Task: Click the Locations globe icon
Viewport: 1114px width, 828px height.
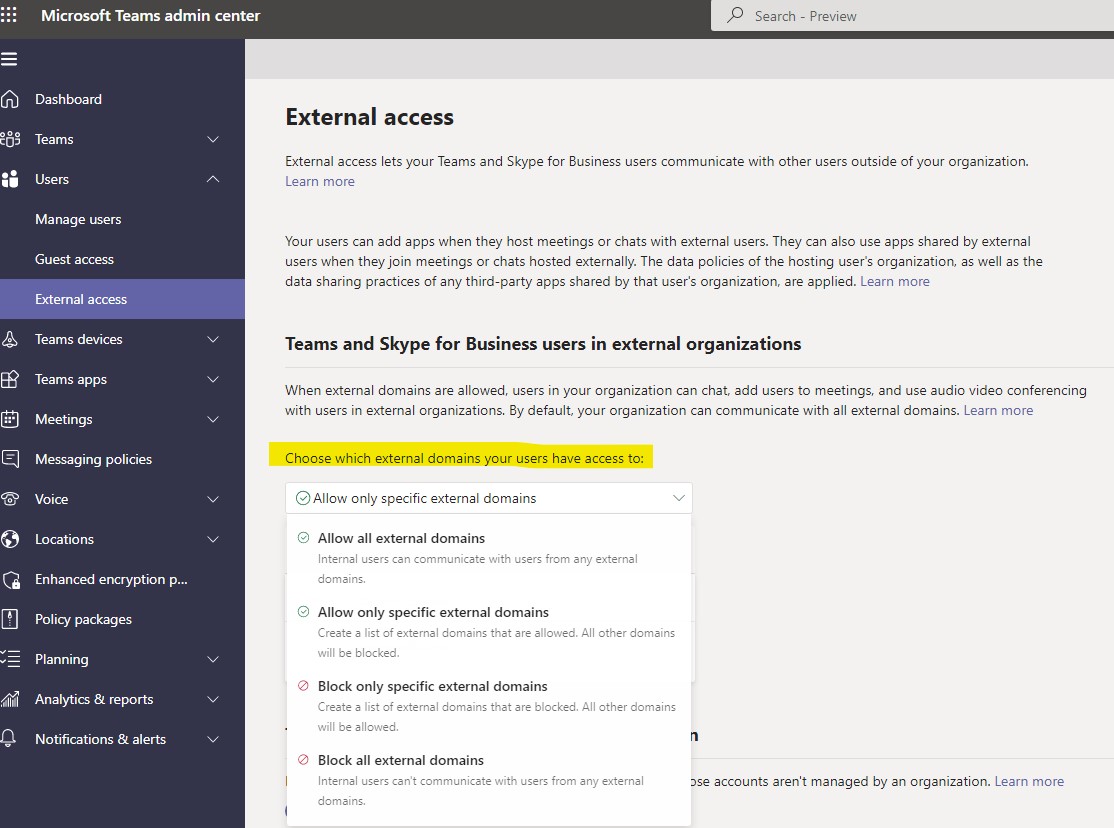Action: [10, 539]
